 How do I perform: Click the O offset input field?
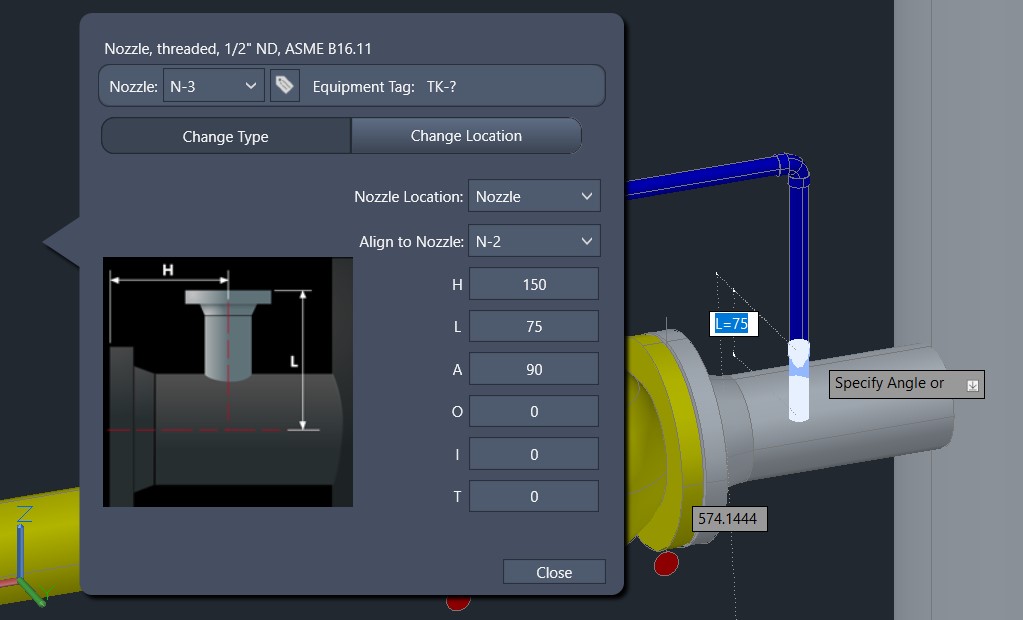pyautogui.click(x=534, y=411)
